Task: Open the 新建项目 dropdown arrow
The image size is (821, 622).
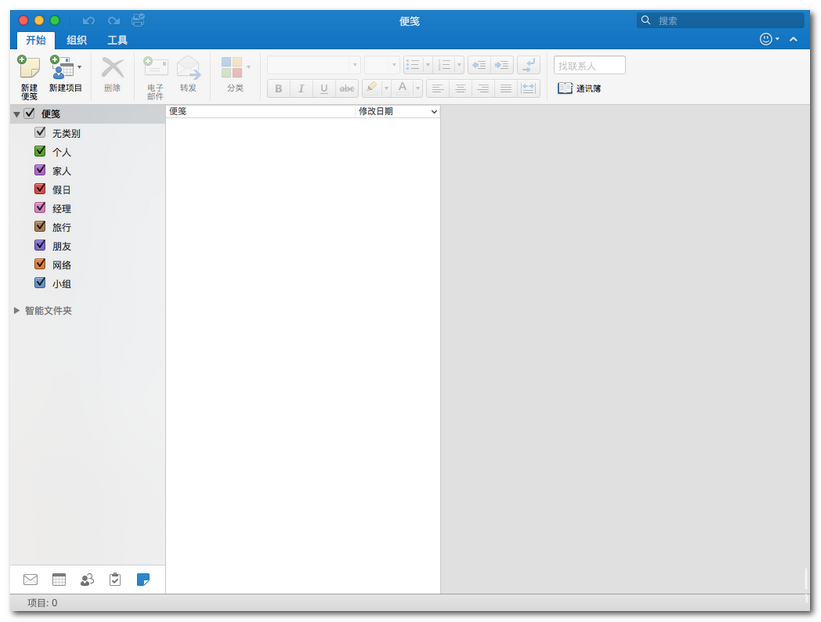Action: click(80, 67)
